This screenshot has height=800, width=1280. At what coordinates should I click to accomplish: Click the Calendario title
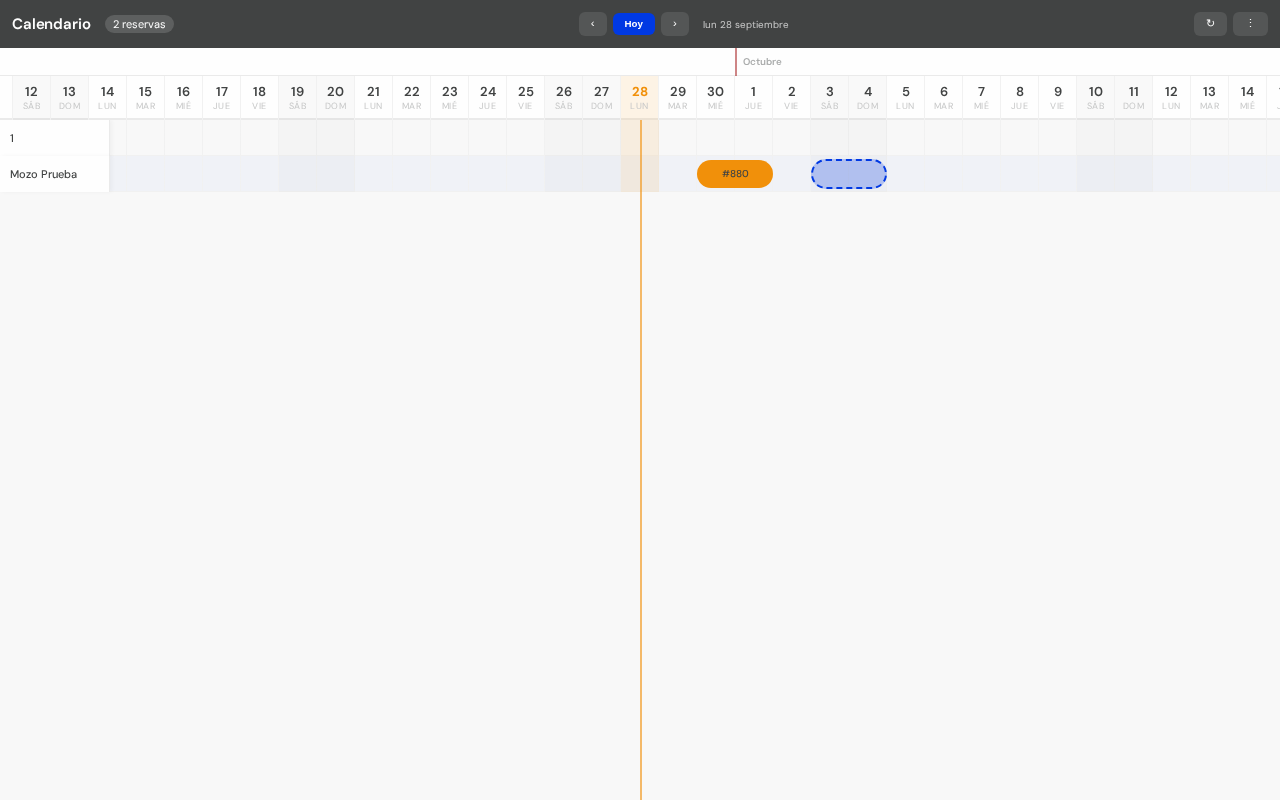[x=51, y=24]
